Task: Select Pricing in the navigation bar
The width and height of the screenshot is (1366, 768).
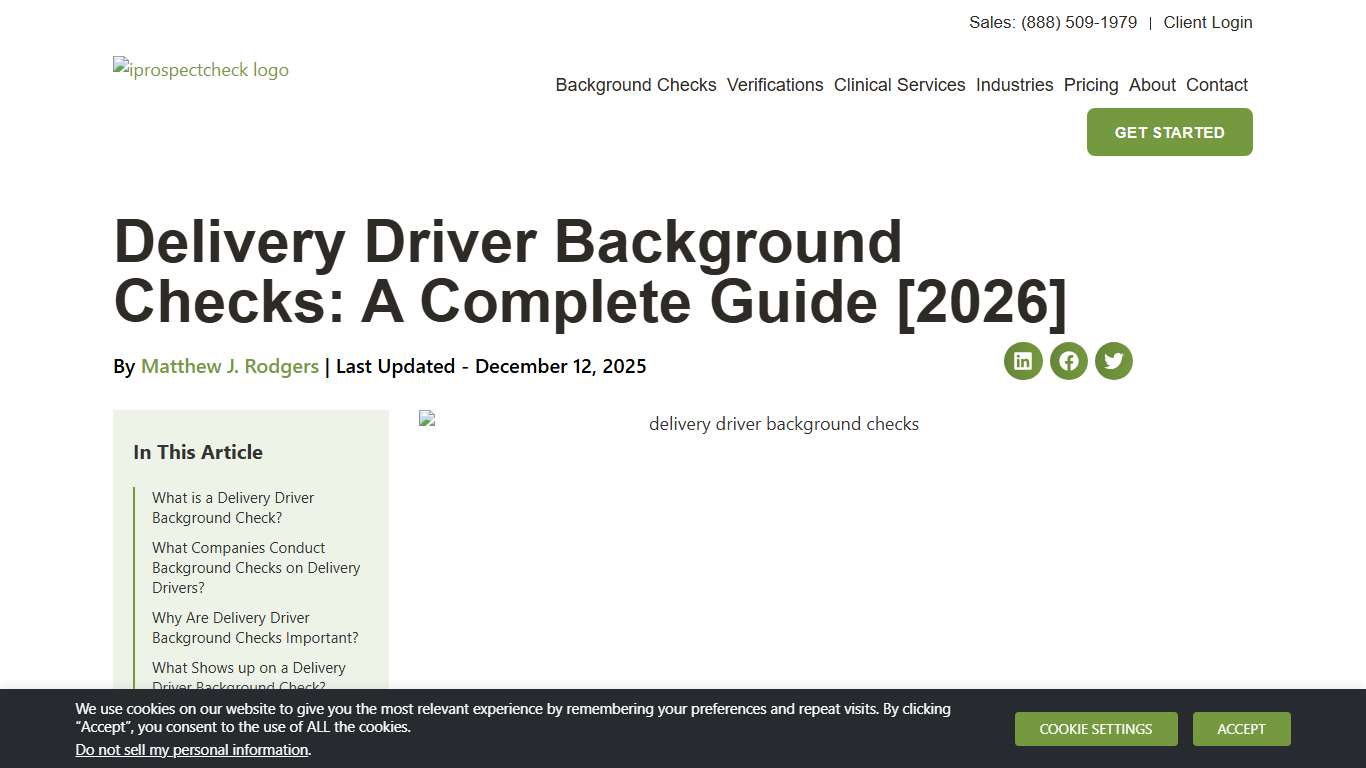Action: [1090, 85]
